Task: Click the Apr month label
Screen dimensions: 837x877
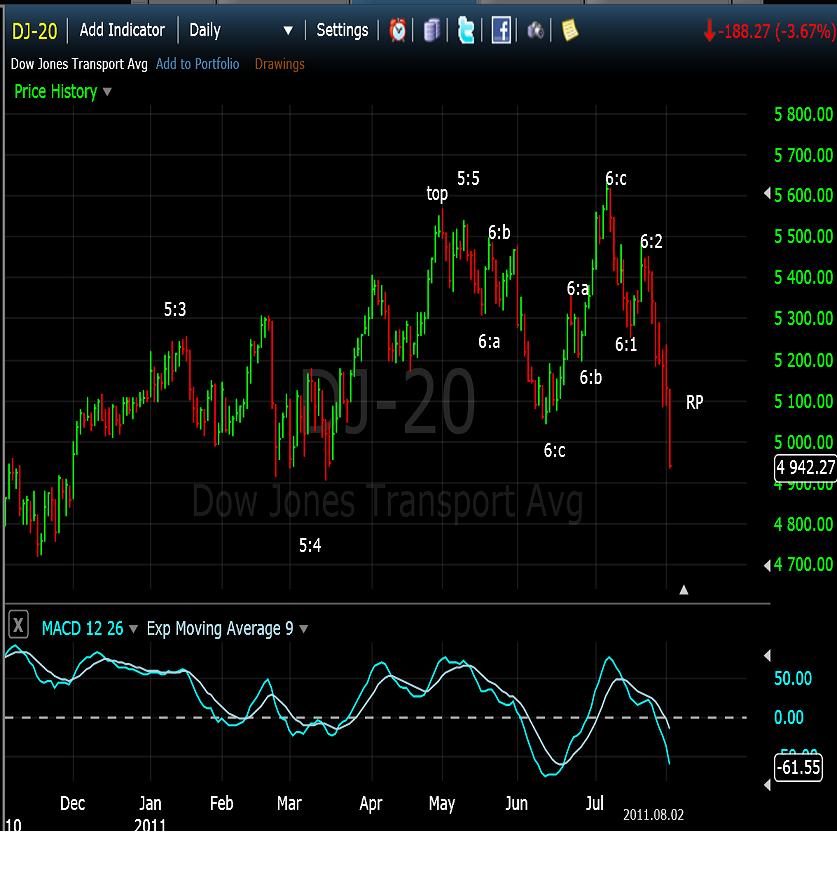Action: click(370, 804)
